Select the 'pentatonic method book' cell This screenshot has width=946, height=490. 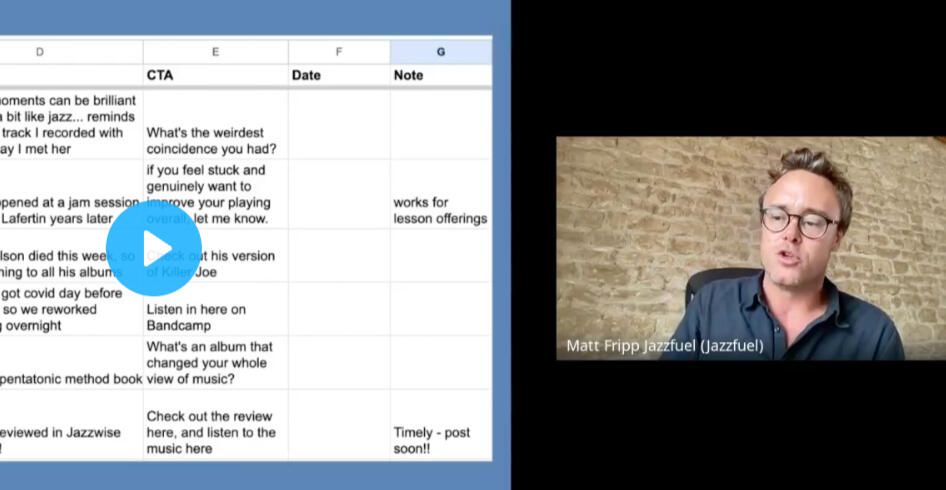pyautogui.click(x=70, y=379)
